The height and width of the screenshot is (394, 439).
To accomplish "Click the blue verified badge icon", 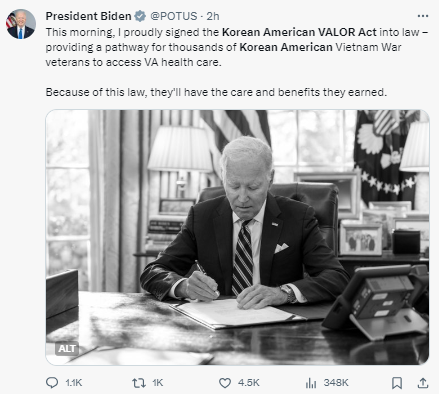I will coord(140,16).
